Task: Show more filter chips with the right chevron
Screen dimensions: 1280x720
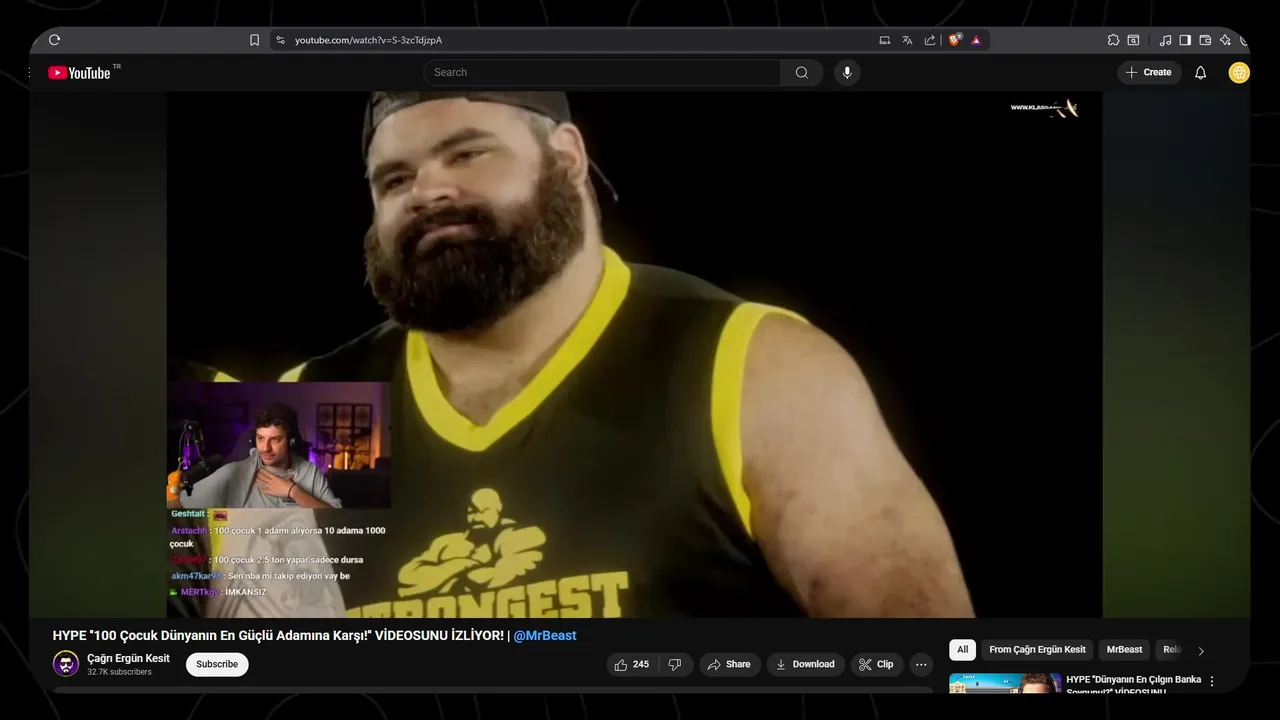Action: (1201, 651)
